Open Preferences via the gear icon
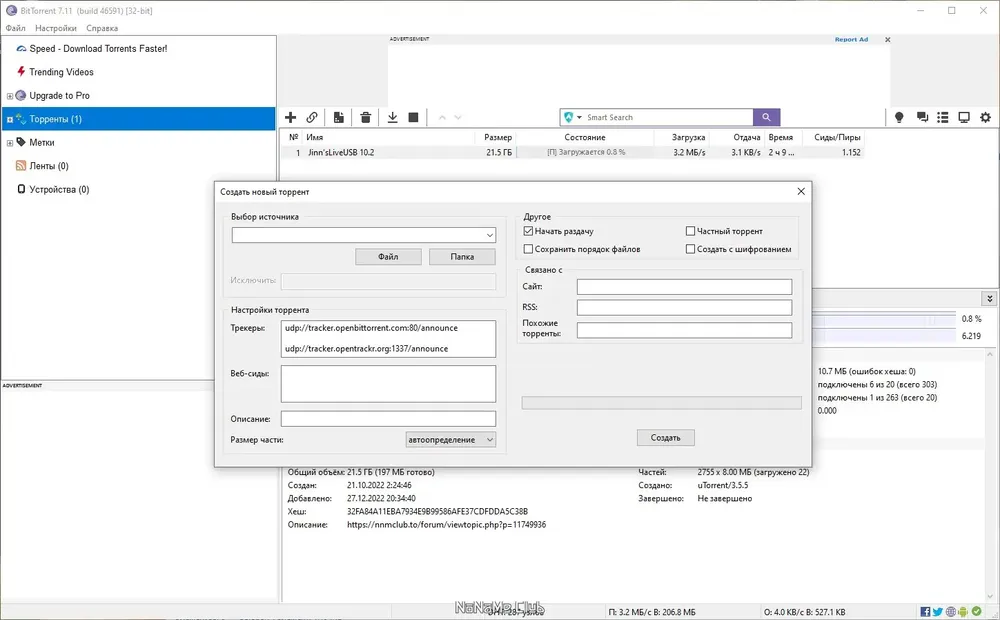 (985, 117)
